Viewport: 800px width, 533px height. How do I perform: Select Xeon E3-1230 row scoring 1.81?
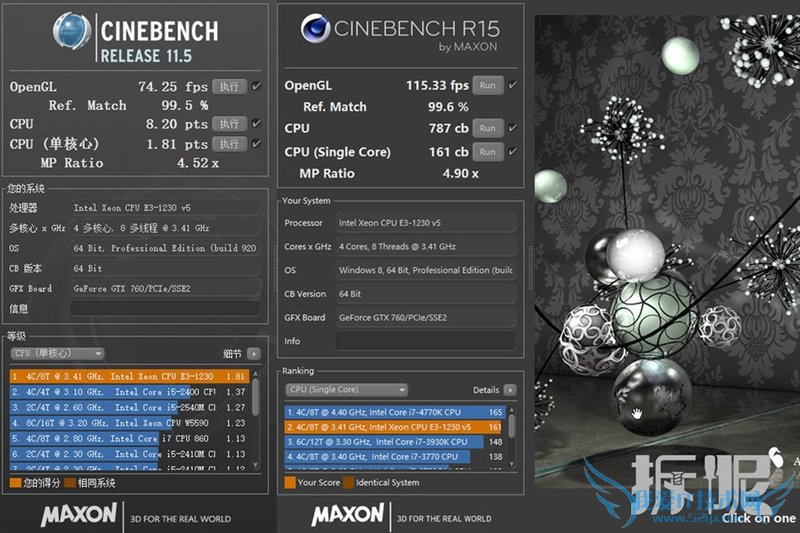[x=129, y=376]
